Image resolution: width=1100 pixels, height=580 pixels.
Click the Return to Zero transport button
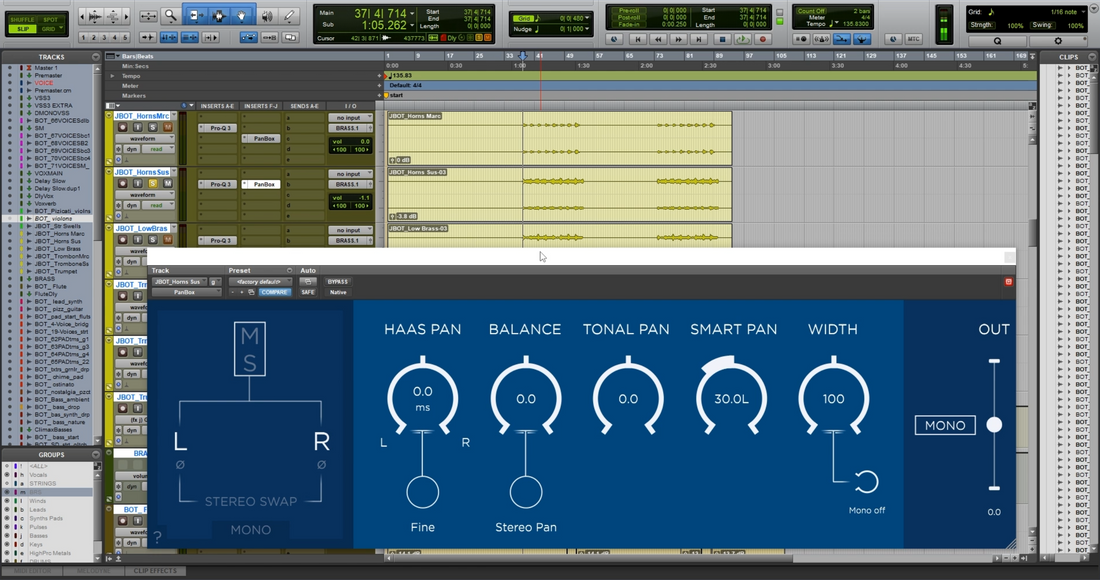[637, 39]
